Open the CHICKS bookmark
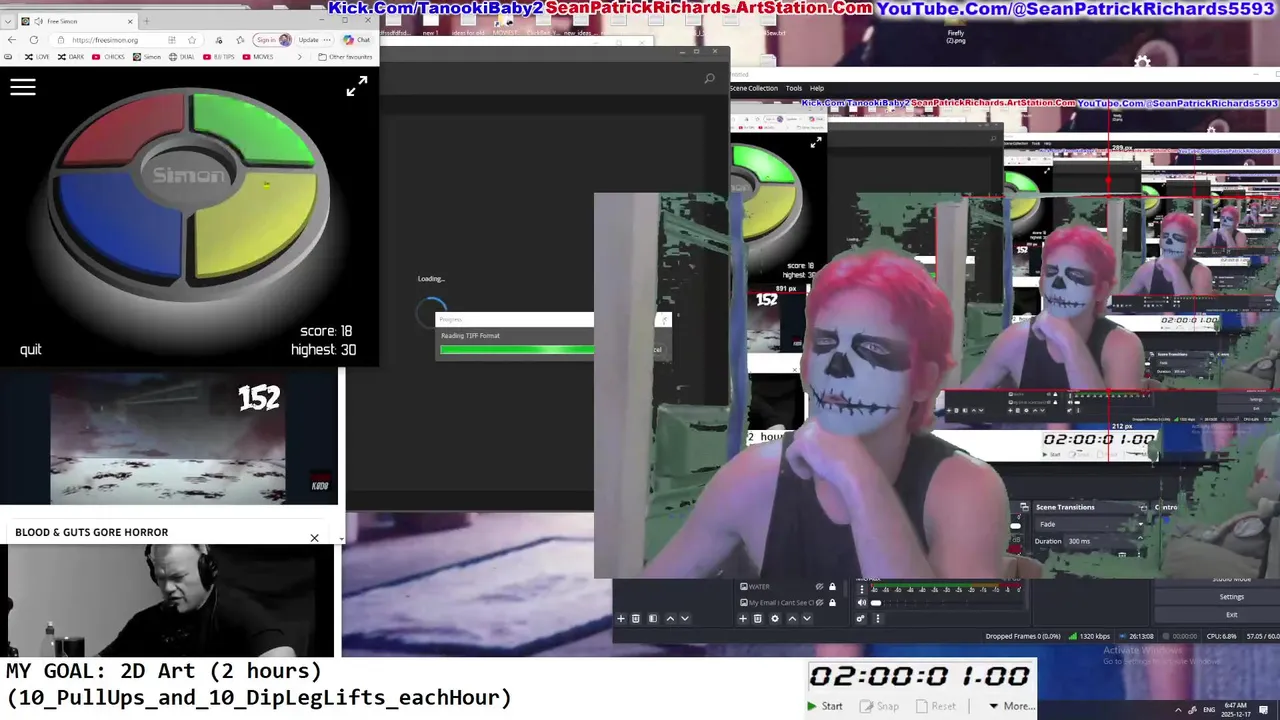 click(x=108, y=57)
